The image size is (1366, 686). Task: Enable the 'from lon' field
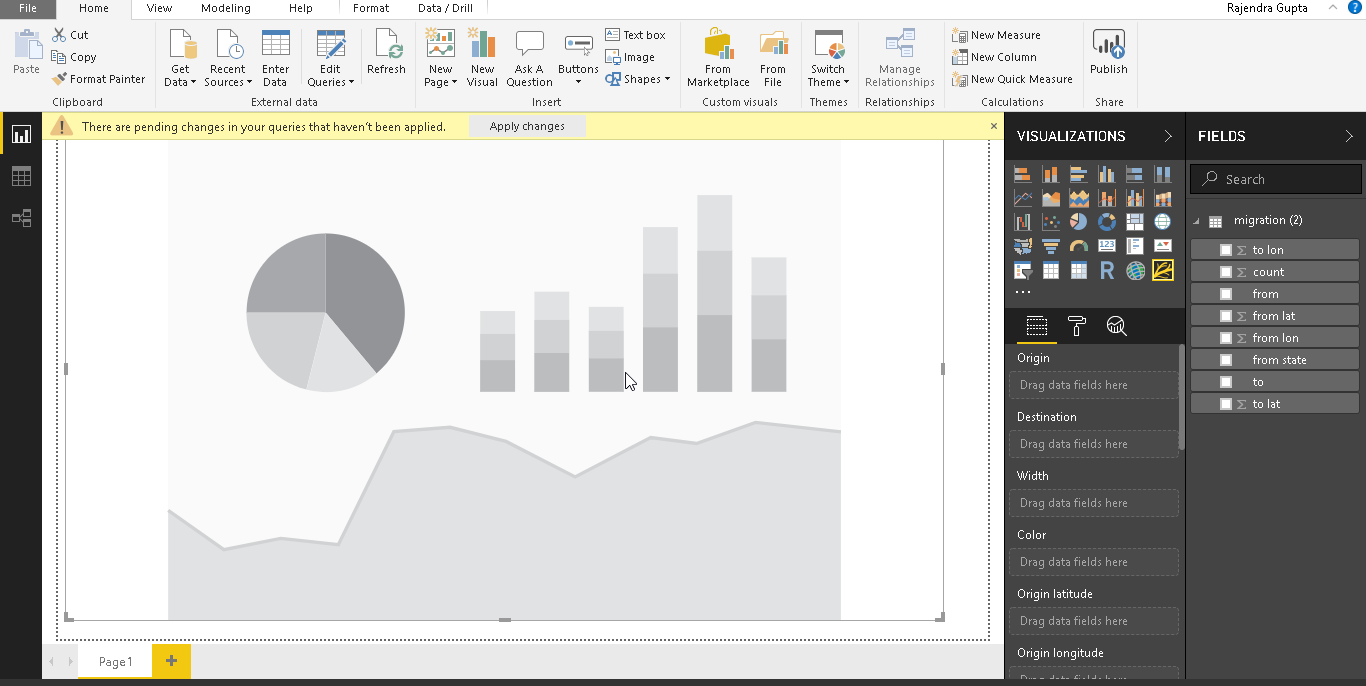click(x=1226, y=338)
